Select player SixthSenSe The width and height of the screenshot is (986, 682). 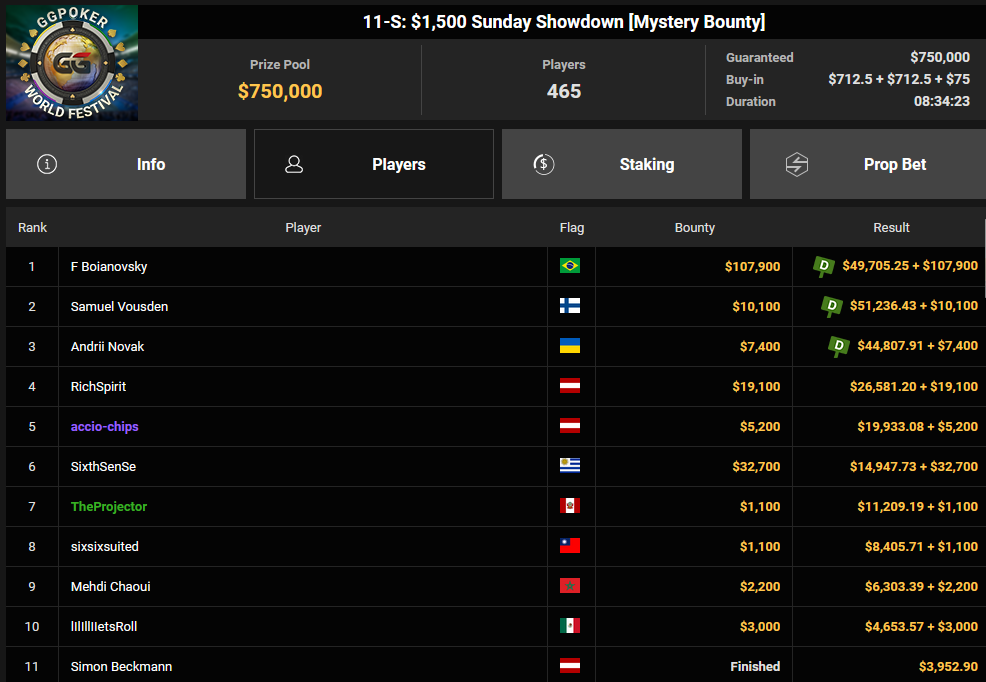[x=103, y=466]
